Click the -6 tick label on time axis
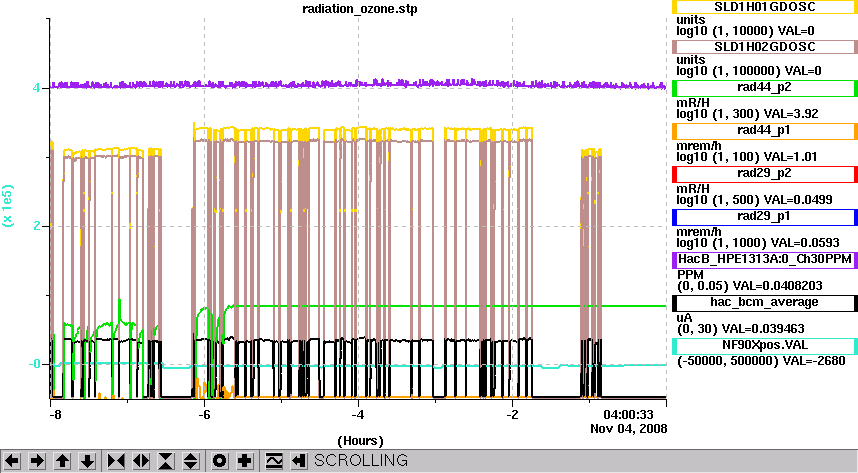Viewport: 858px width, 473px height. 204,414
